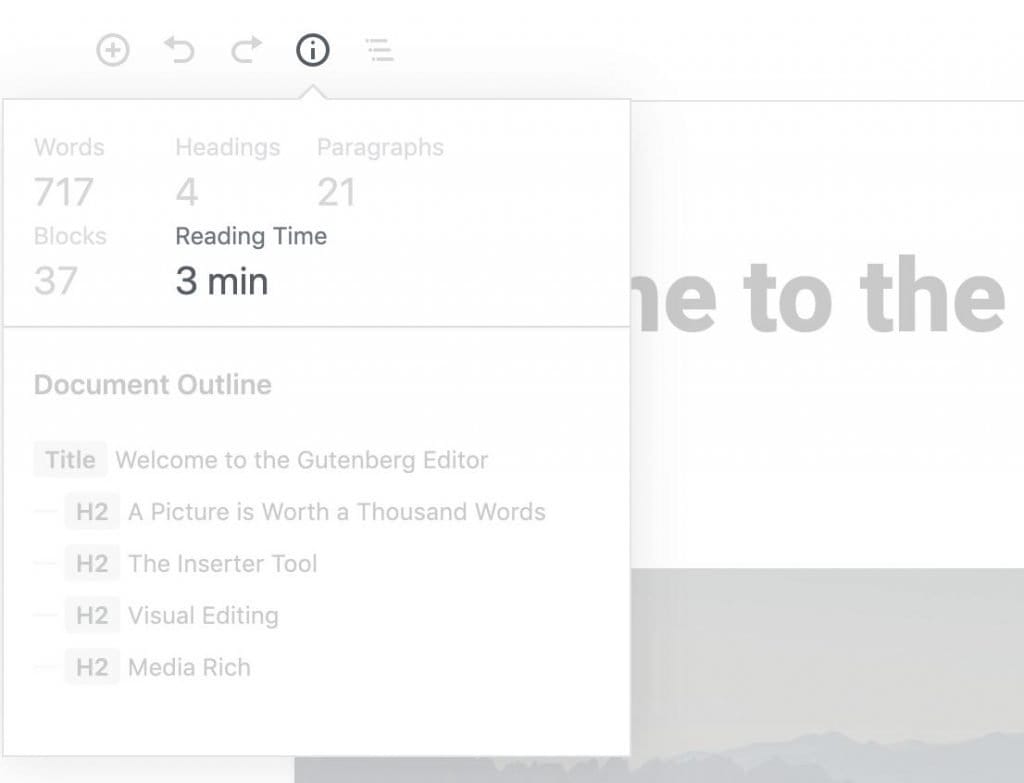The width and height of the screenshot is (1024, 783).
Task: Click the cover image below the title
Action: [x=827, y=675]
